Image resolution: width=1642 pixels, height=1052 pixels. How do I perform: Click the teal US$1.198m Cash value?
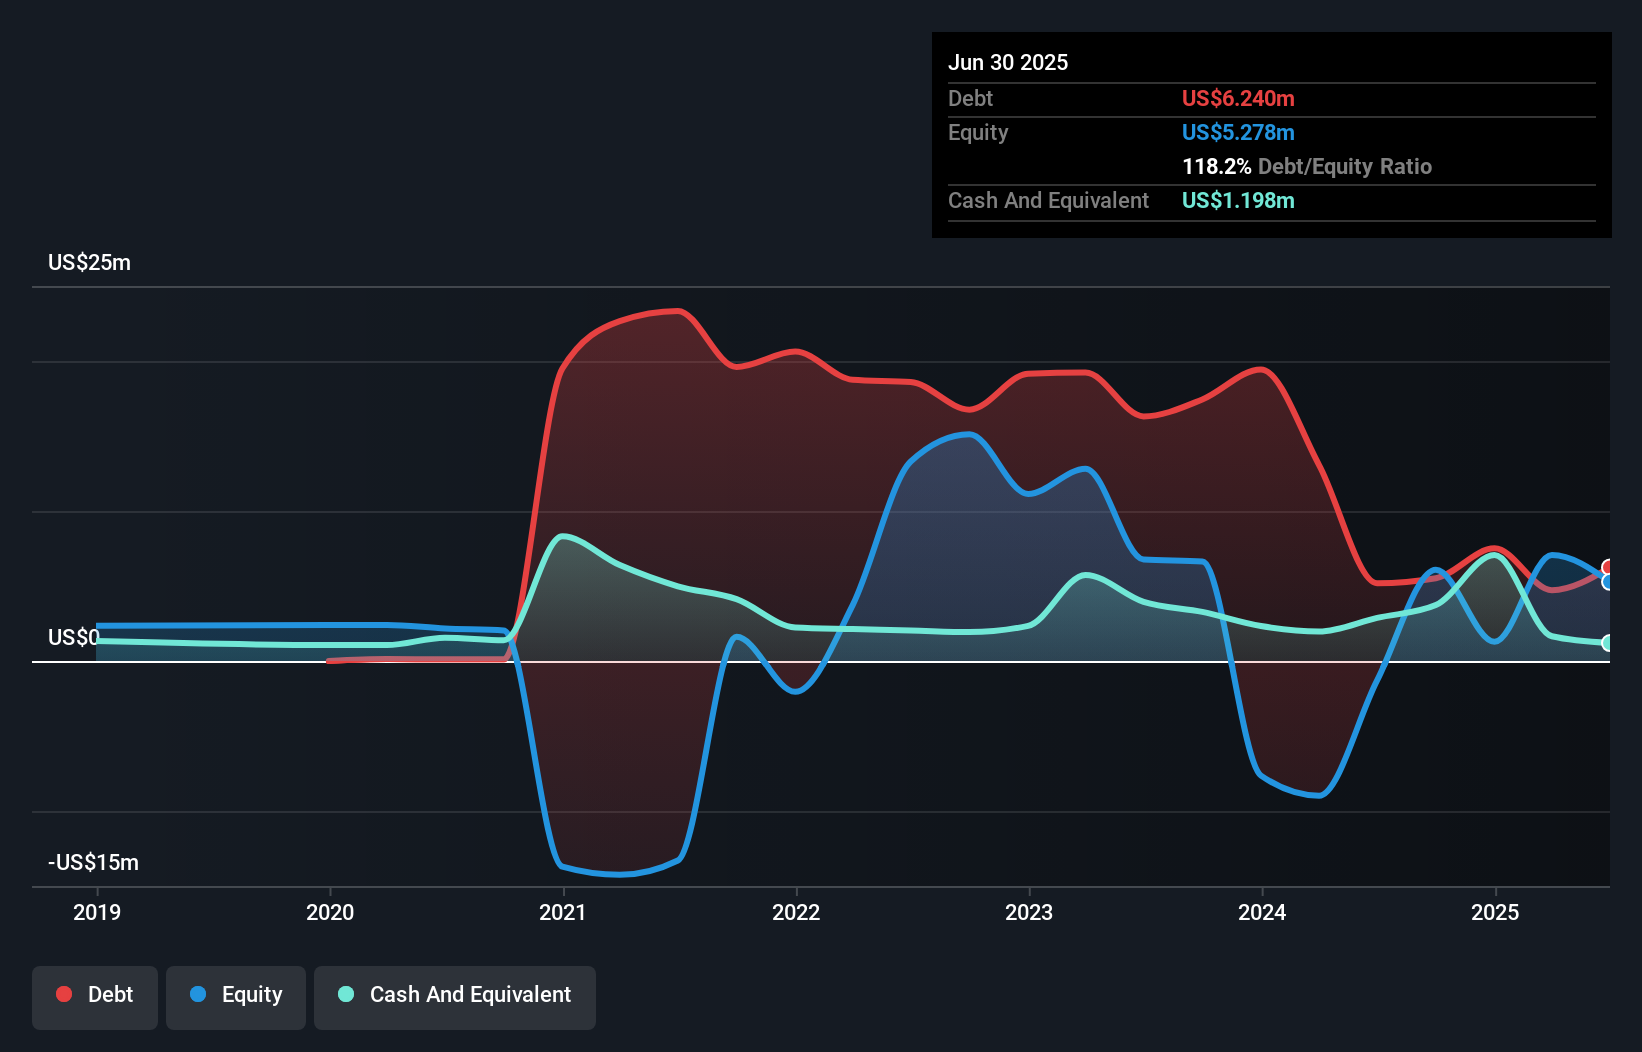[1238, 200]
